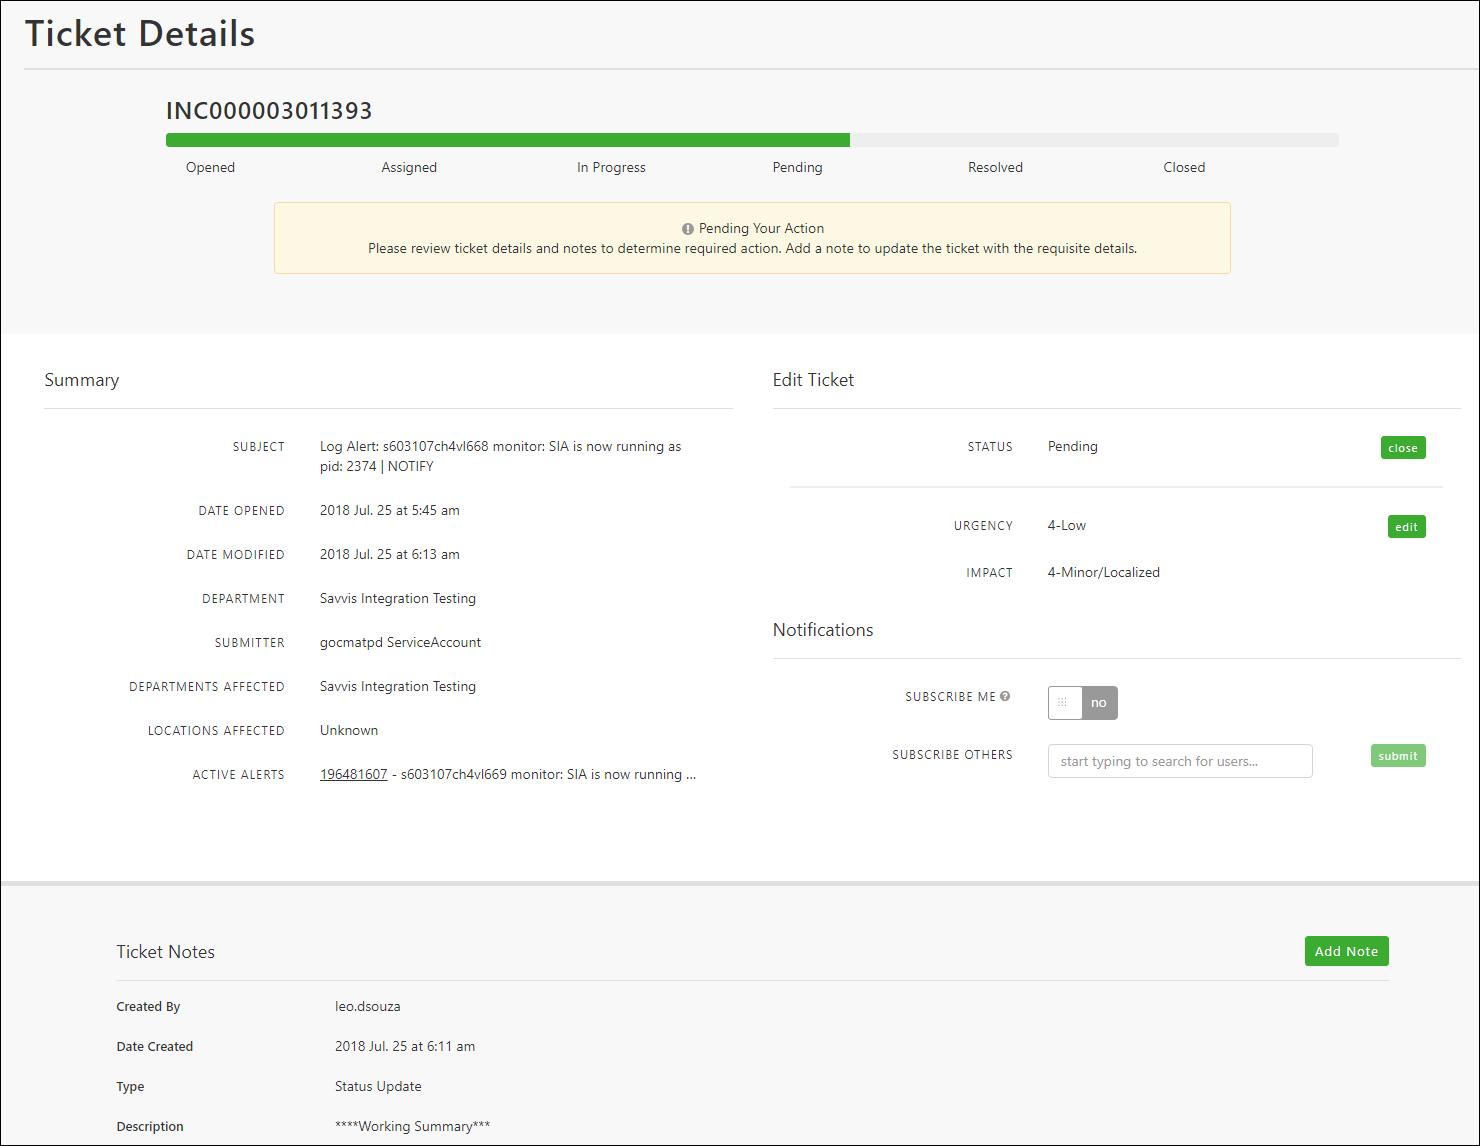The width and height of the screenshot is (1480, 1146).
Task: Click the submit button for Subscribe Others
Action: [1398, 756]
